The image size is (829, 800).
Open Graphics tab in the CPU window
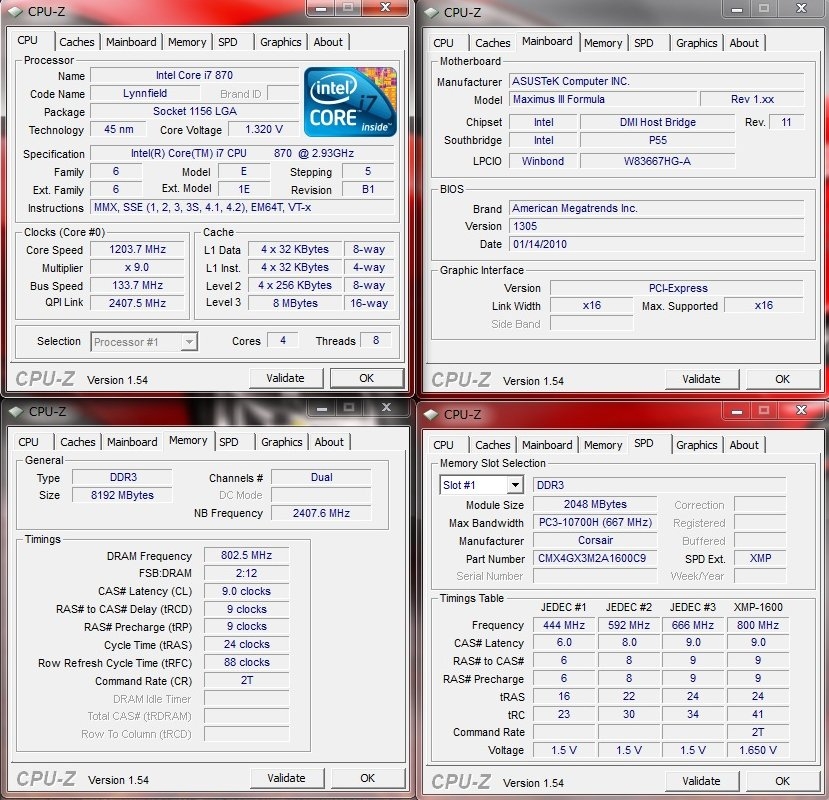tap(281, 42)
